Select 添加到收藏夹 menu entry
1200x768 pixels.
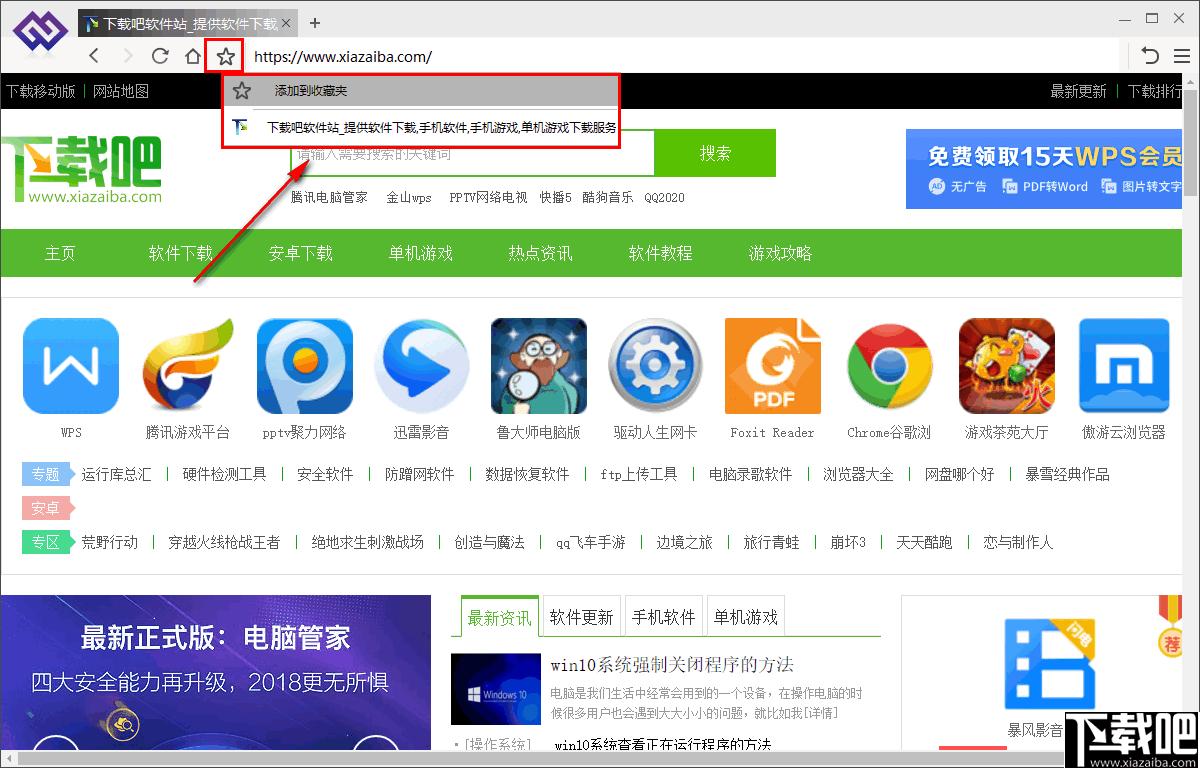pos(421,91)
